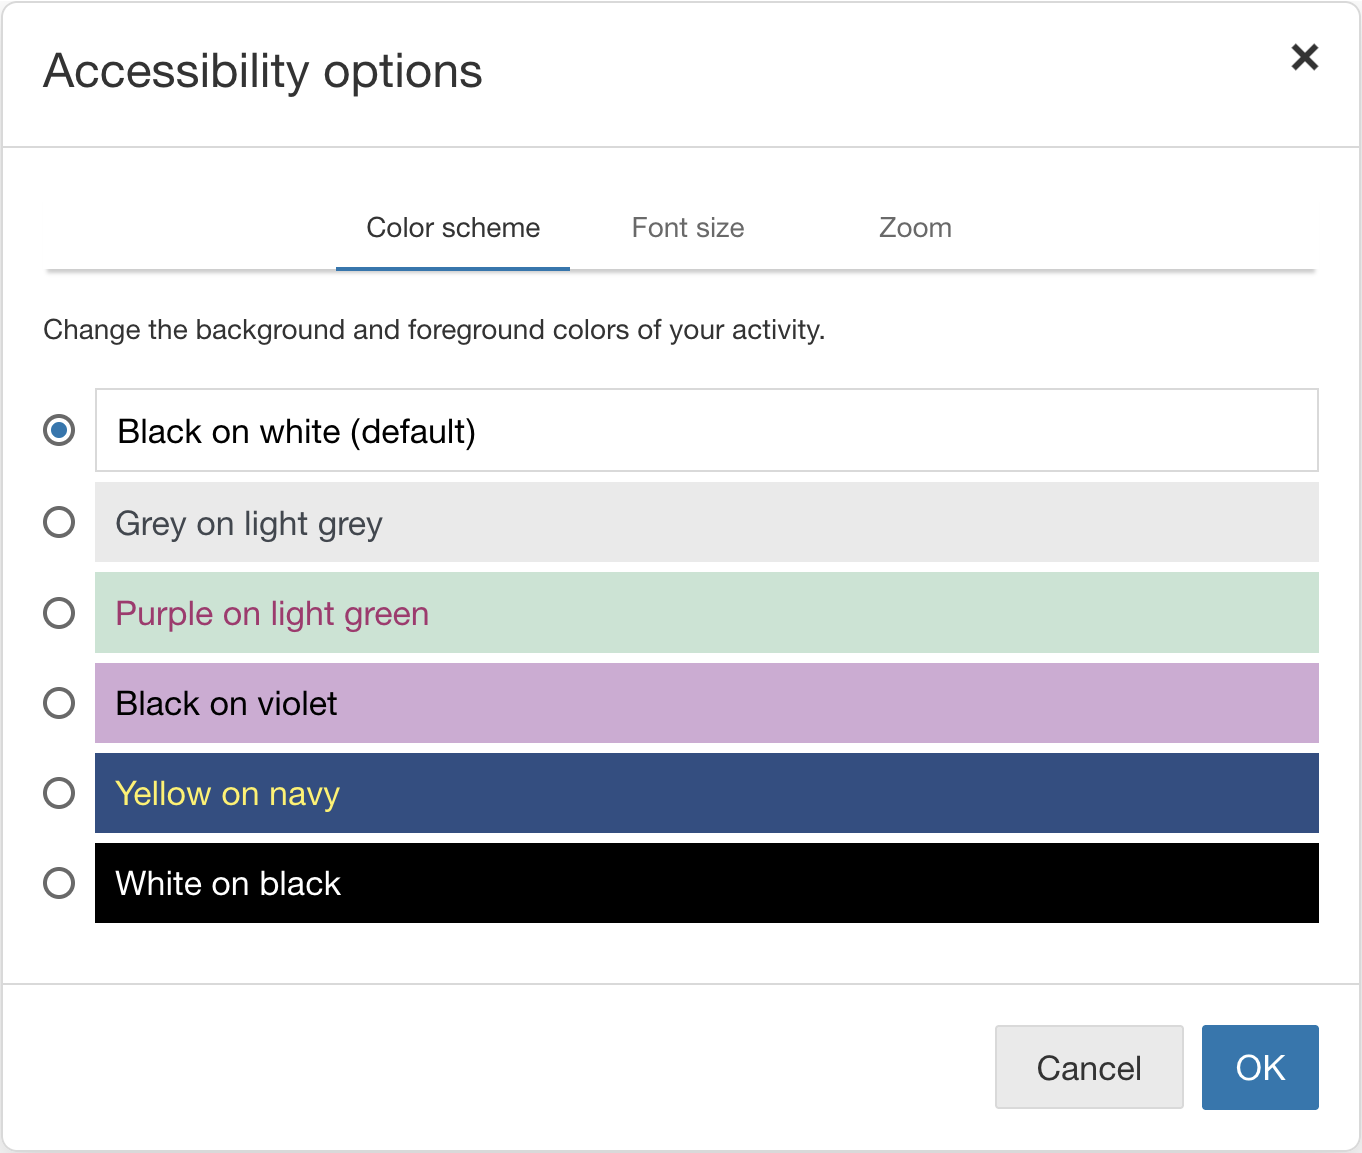Select the White on black scheme

pyautogui.click(x=59, y=883)
